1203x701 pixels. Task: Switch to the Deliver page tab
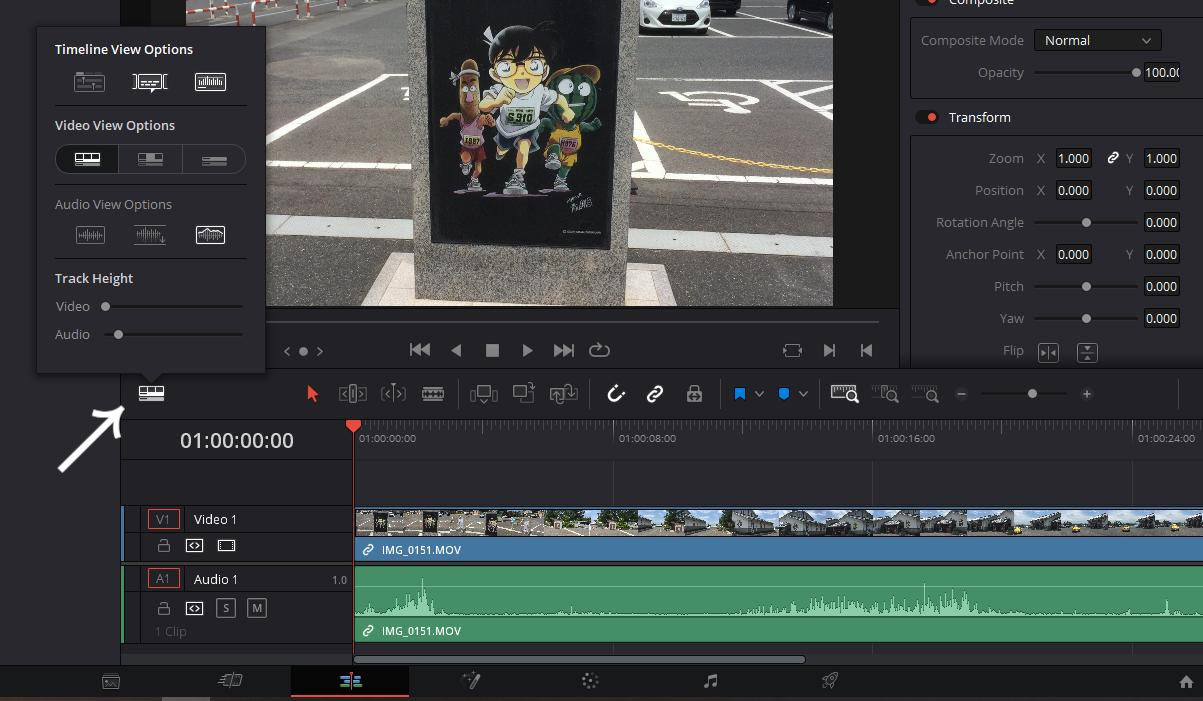[x=829, y=682]
